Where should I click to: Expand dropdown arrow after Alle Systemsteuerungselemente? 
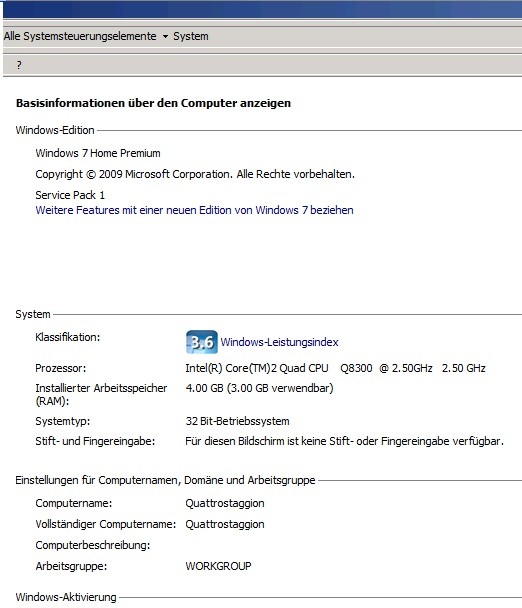click(165, 36)
